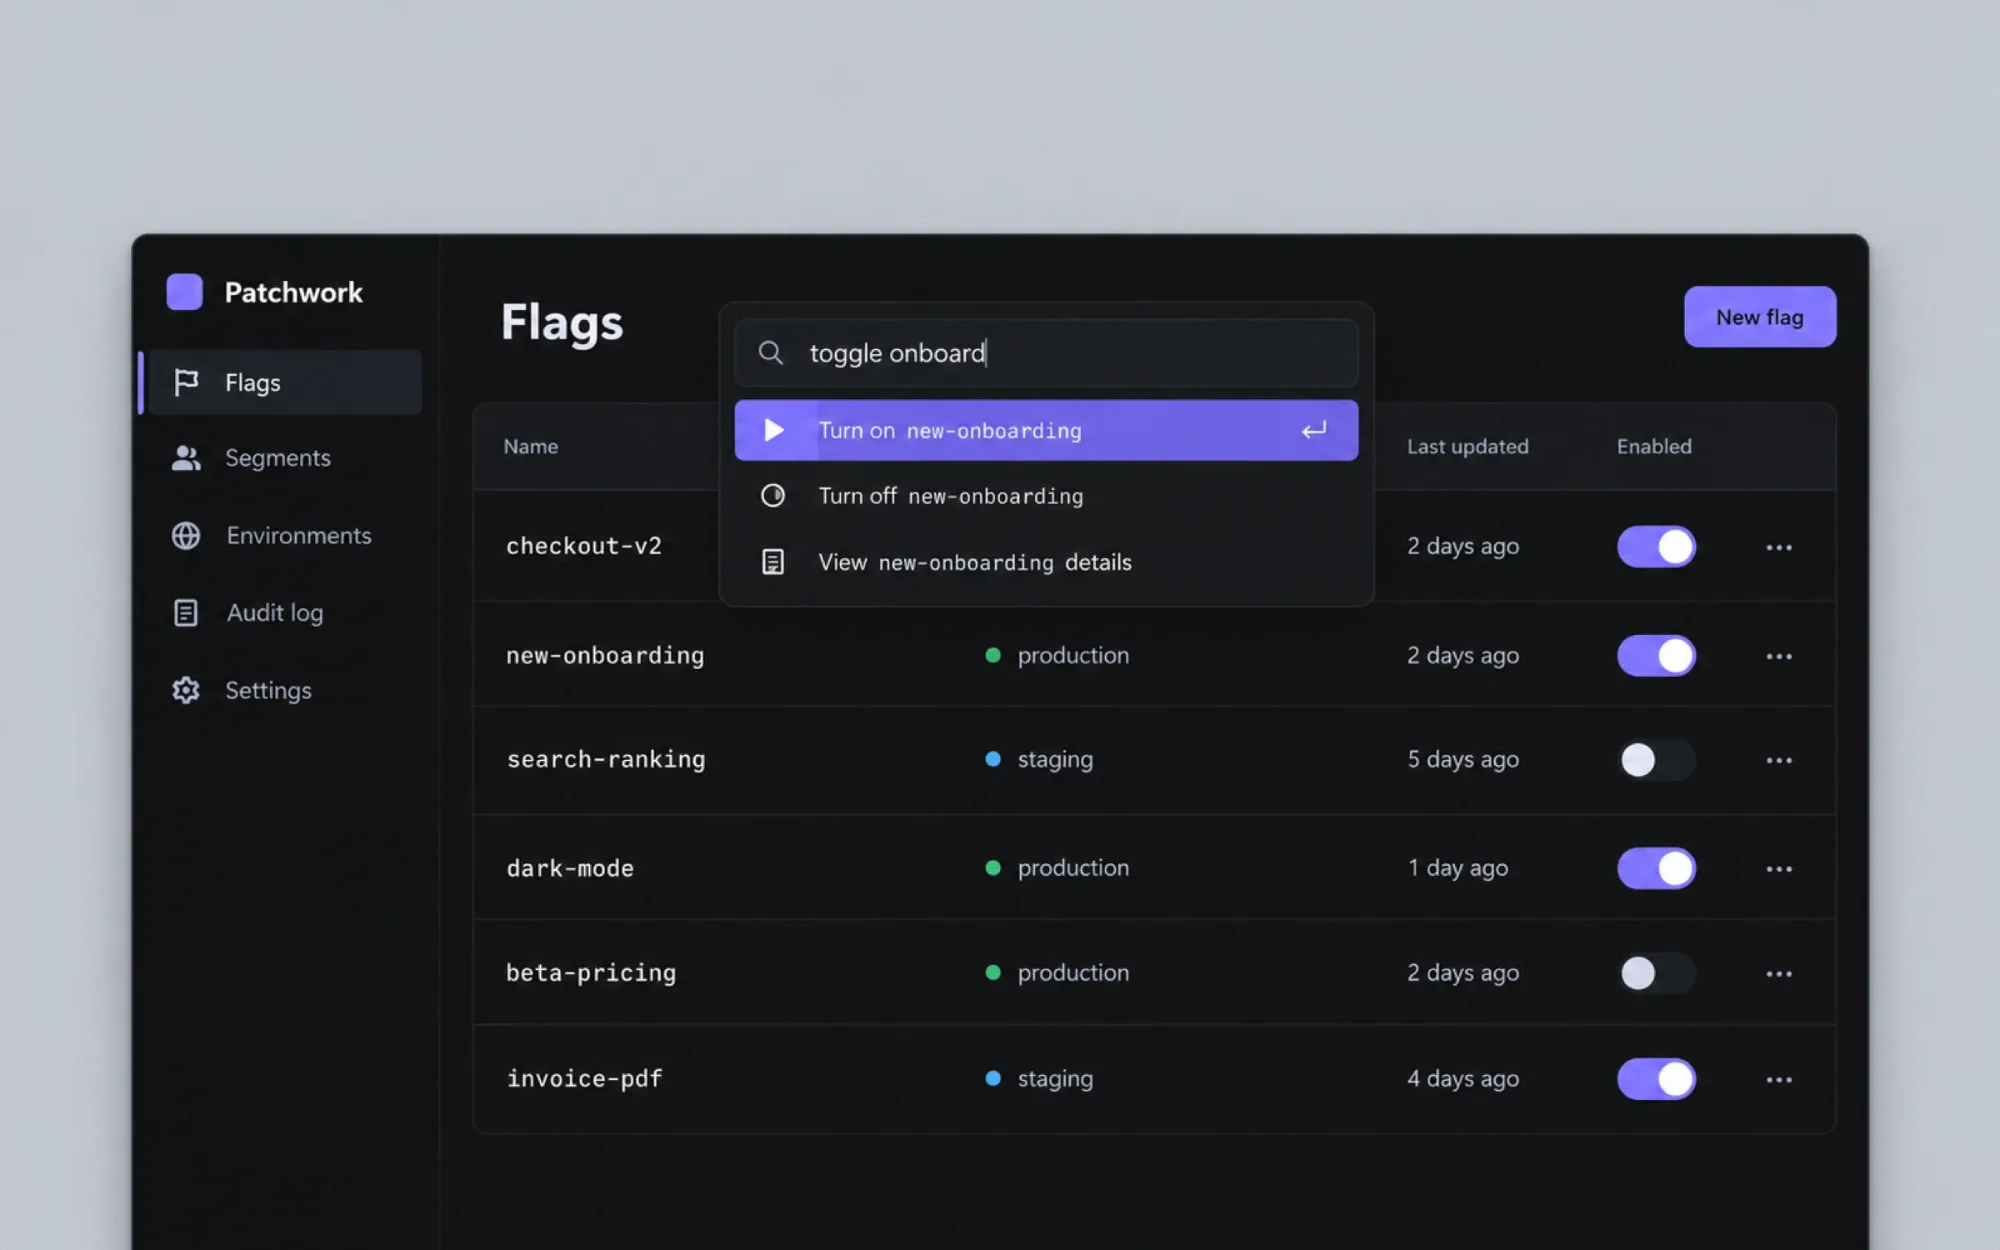Disable the invoice-pdf flag toggle

click(1656, 1079)
